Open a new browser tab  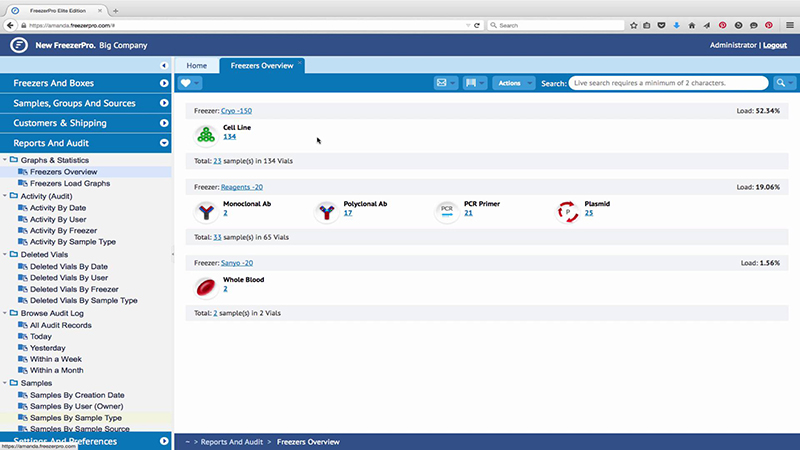116,10
